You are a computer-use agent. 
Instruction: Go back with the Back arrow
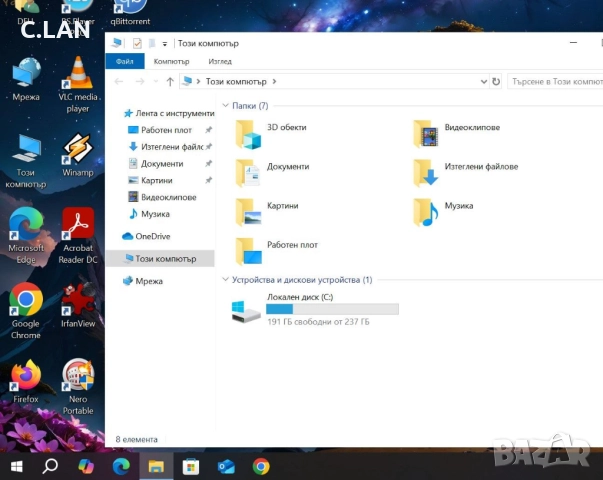tap(119, 82)
